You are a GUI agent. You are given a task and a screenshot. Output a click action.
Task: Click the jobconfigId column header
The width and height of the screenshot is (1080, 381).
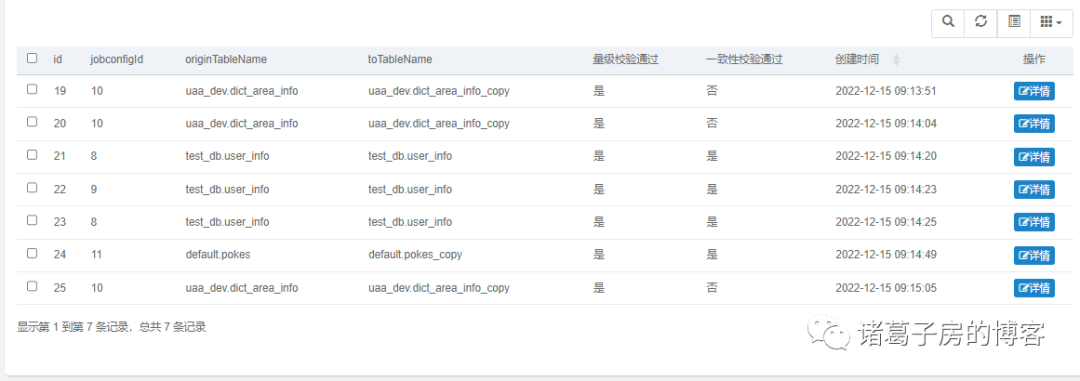point(117,60)
